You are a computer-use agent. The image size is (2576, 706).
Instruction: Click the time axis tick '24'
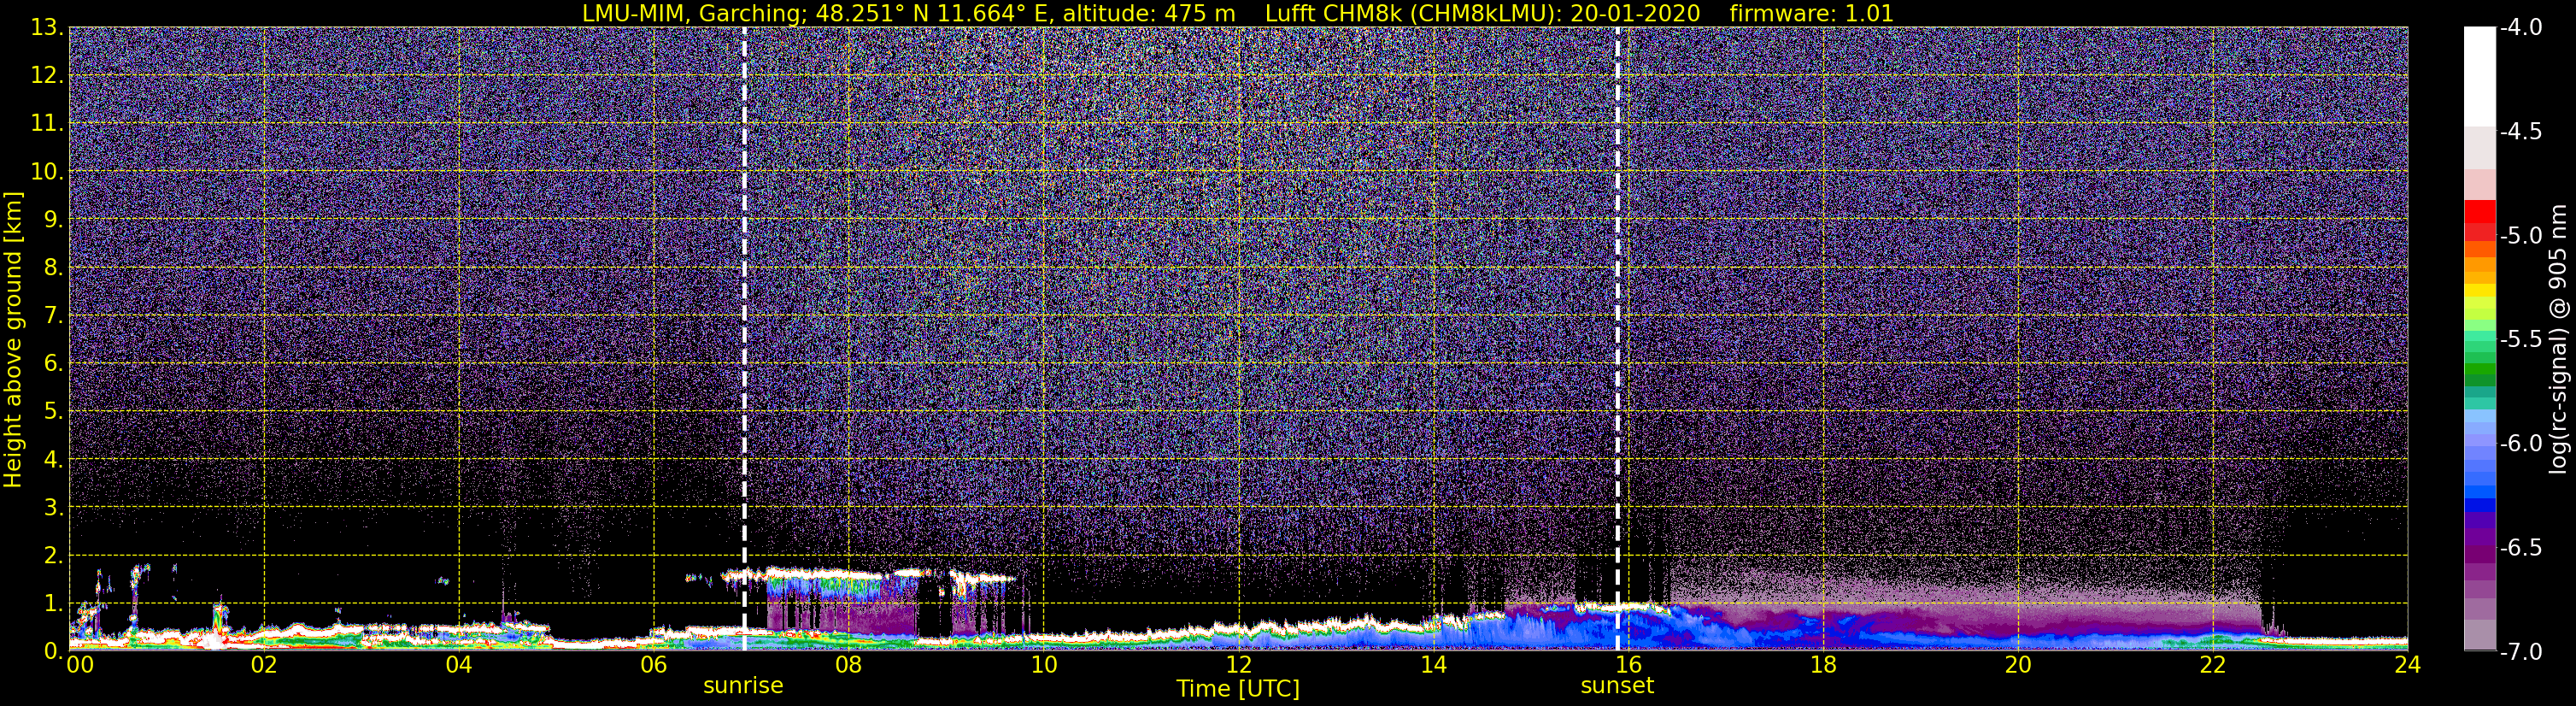coord(2408,665)
